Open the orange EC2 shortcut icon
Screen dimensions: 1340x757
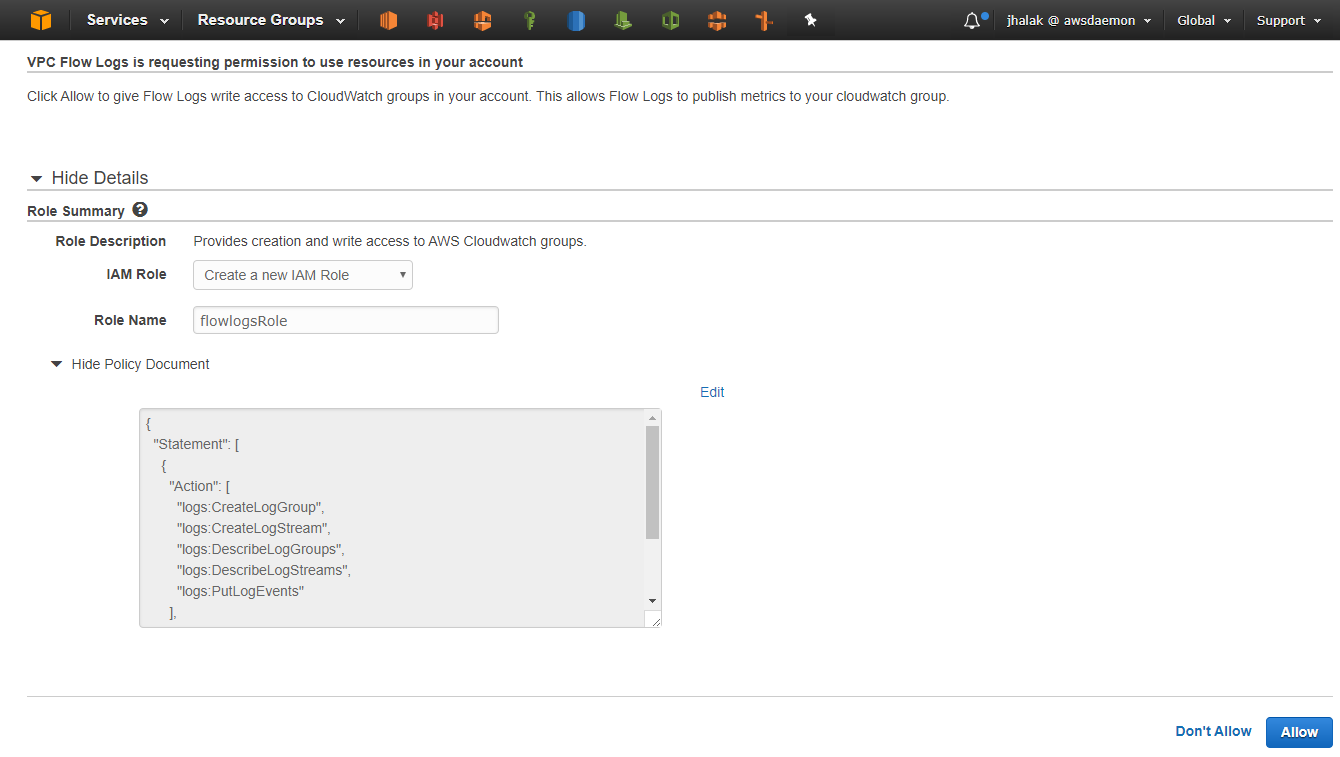[388, 20]
